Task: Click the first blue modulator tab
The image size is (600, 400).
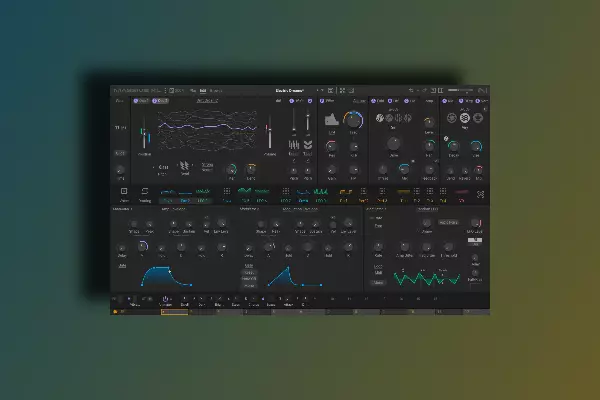Action: (168, 194)
